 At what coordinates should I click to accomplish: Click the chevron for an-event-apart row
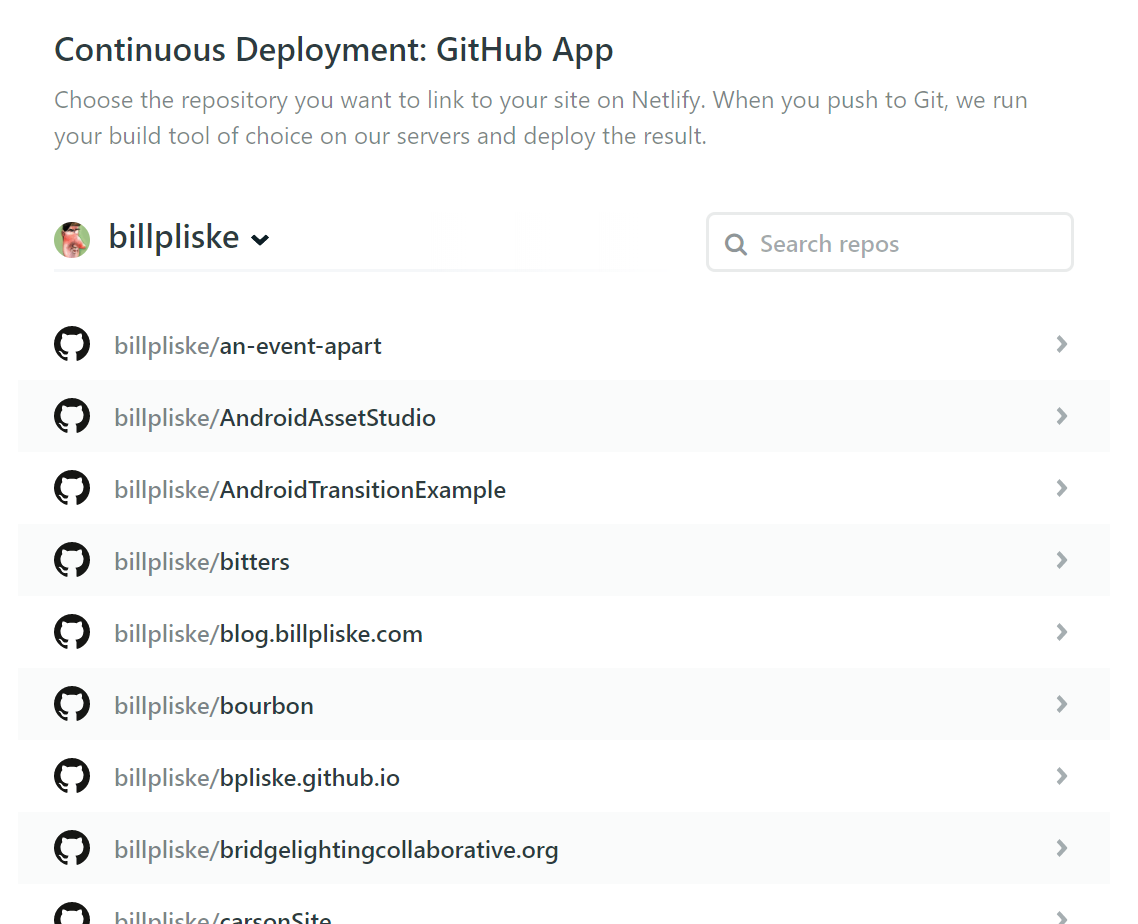[1062, 344]
